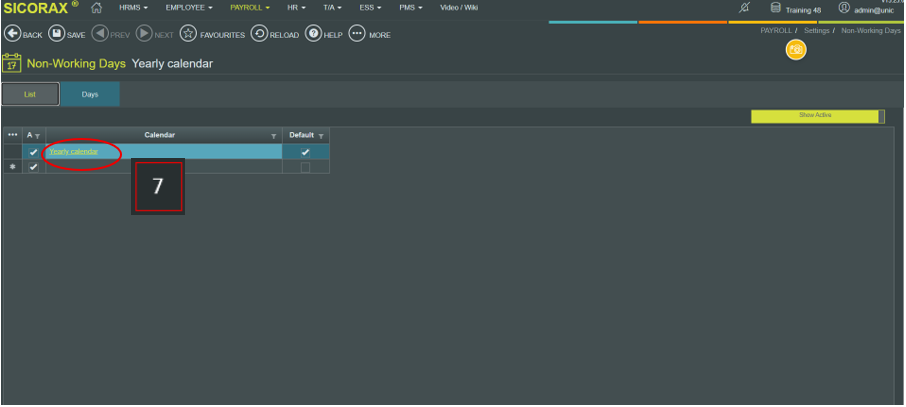Expand the EMPLOYEE dropdown menu
The image size is (906, 407).
pos(189,8)
